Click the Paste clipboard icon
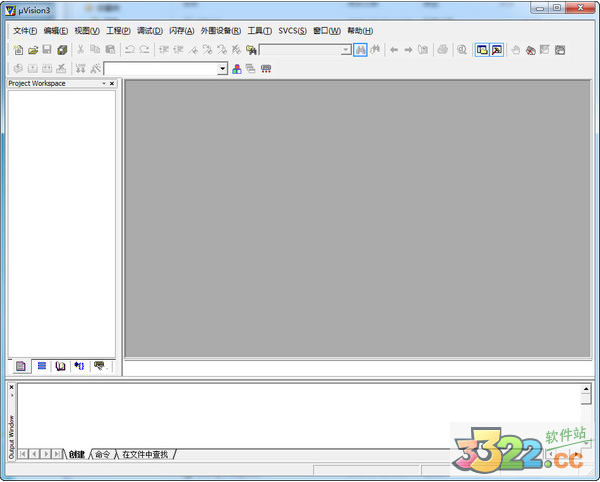600x482 pixels. (110, 50)
